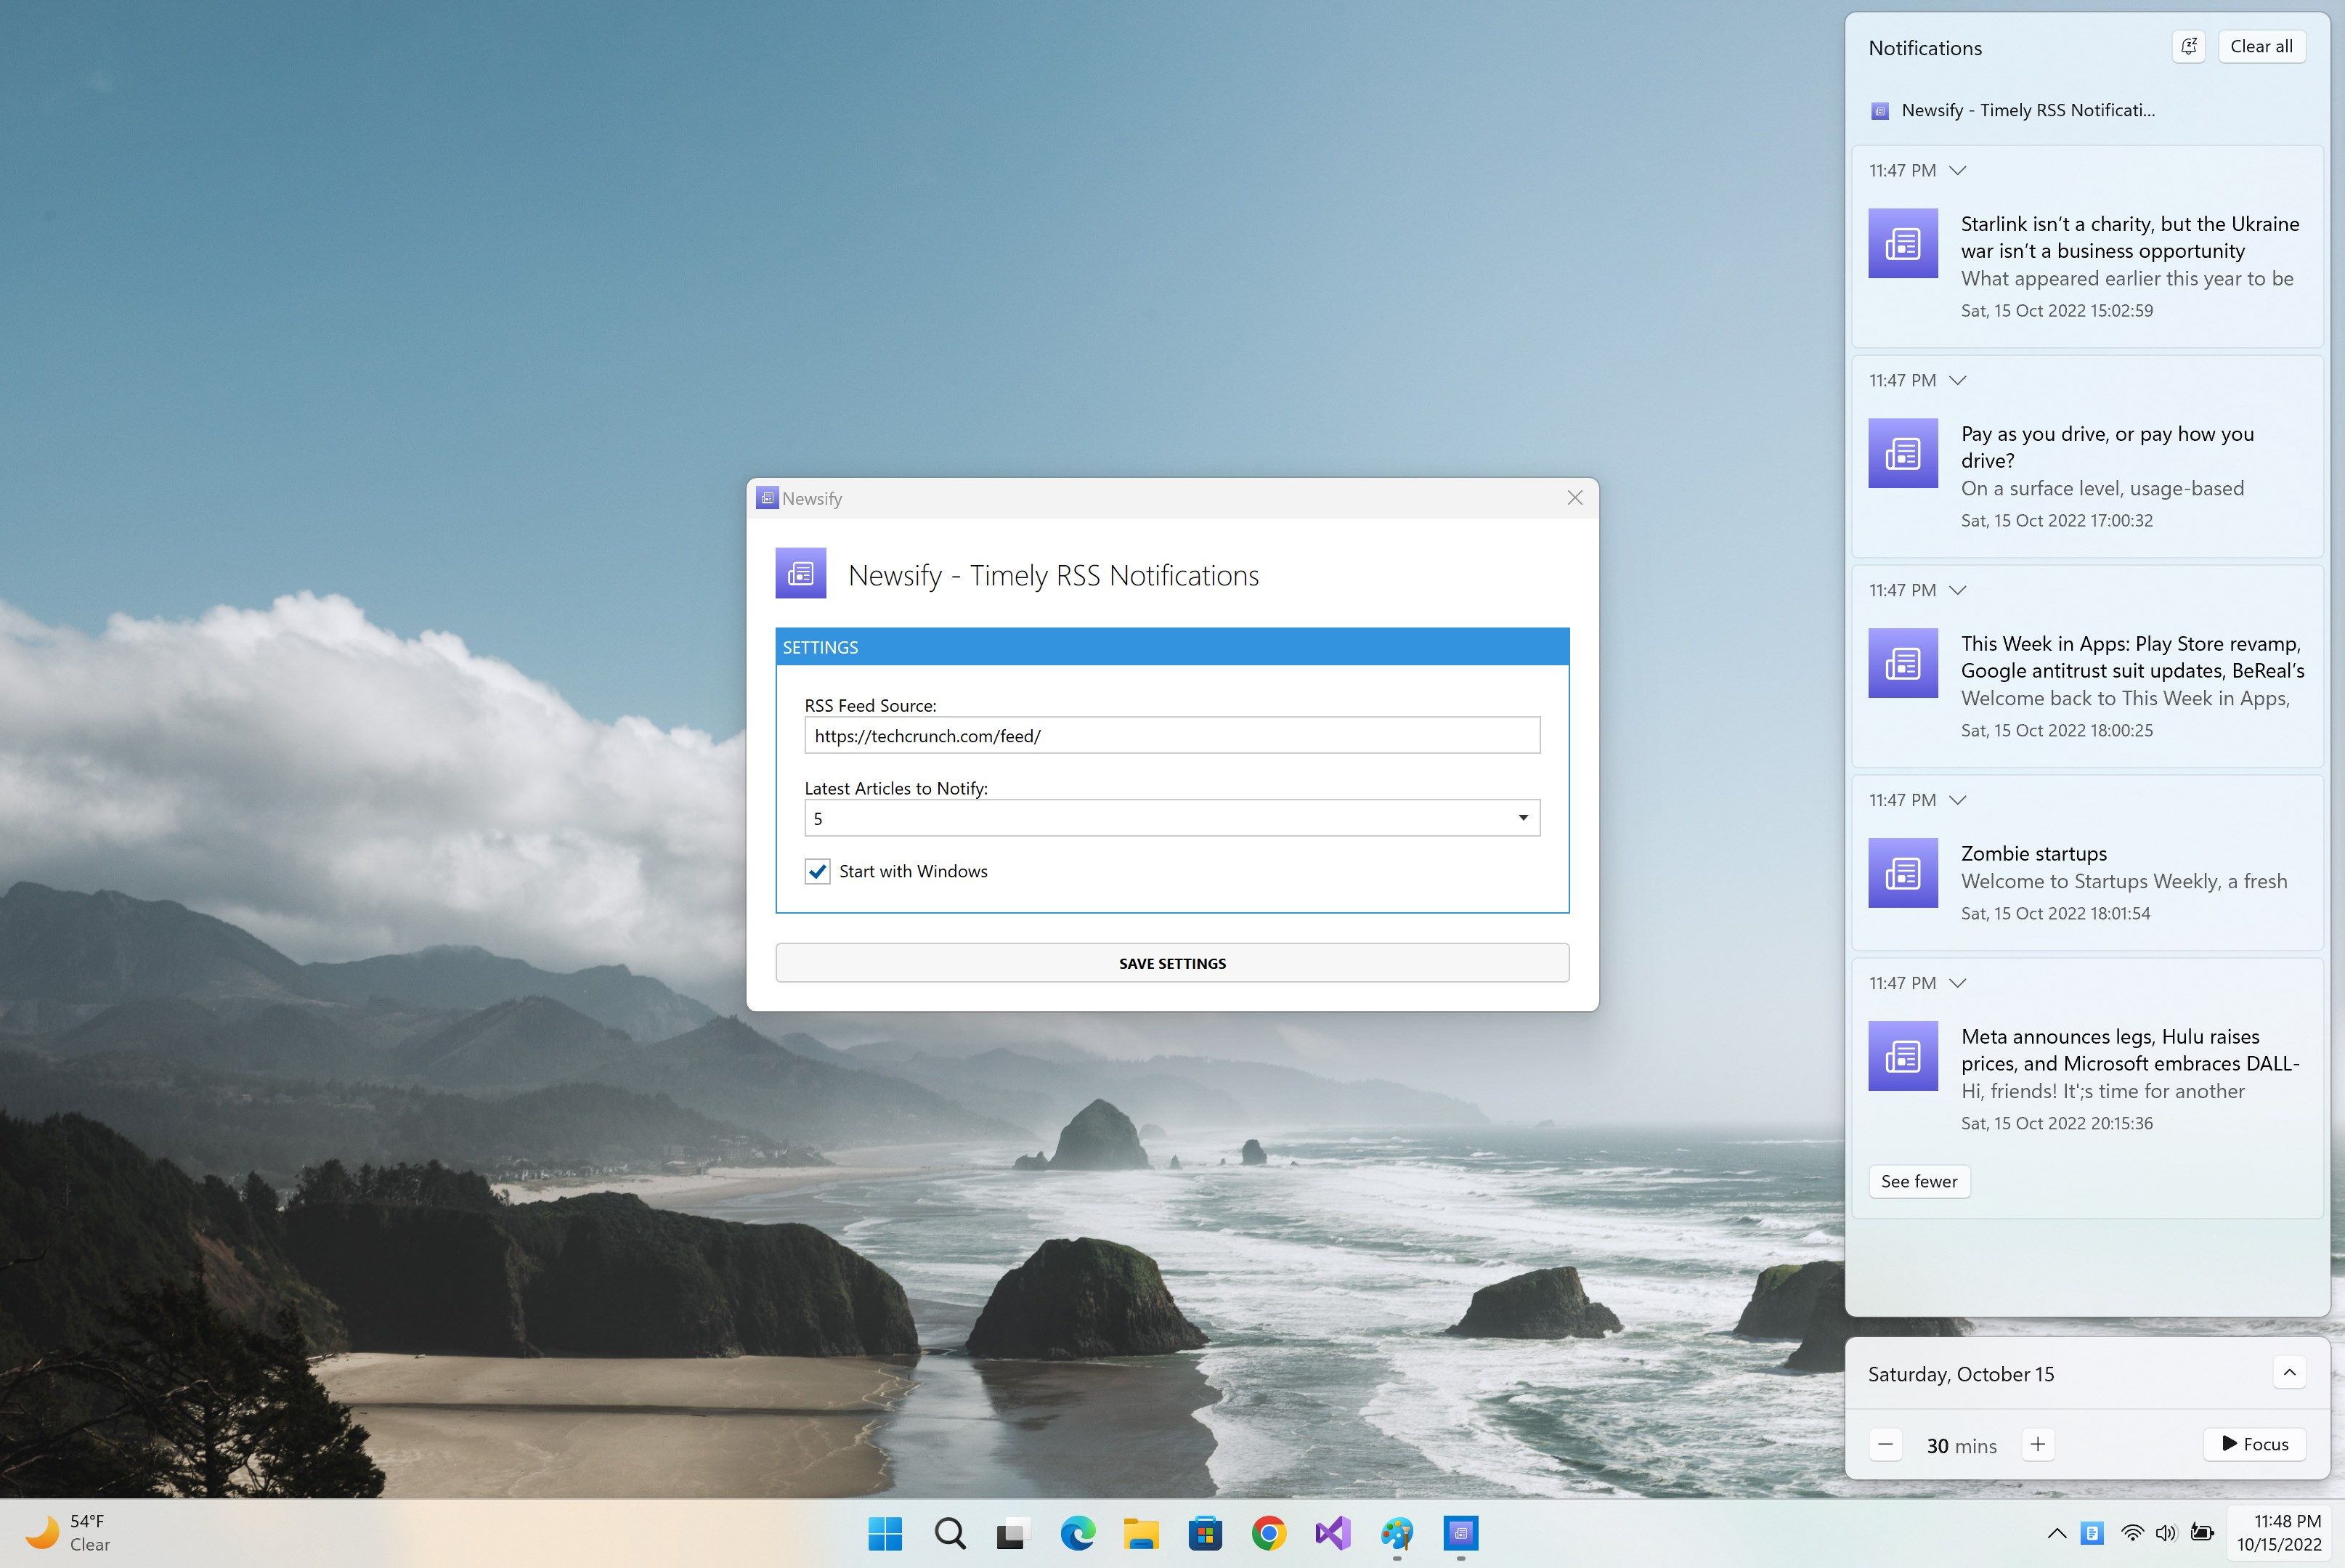
Task: Click the 'This Week in Apps' notification icon
Action: (x=1903, y=663)
